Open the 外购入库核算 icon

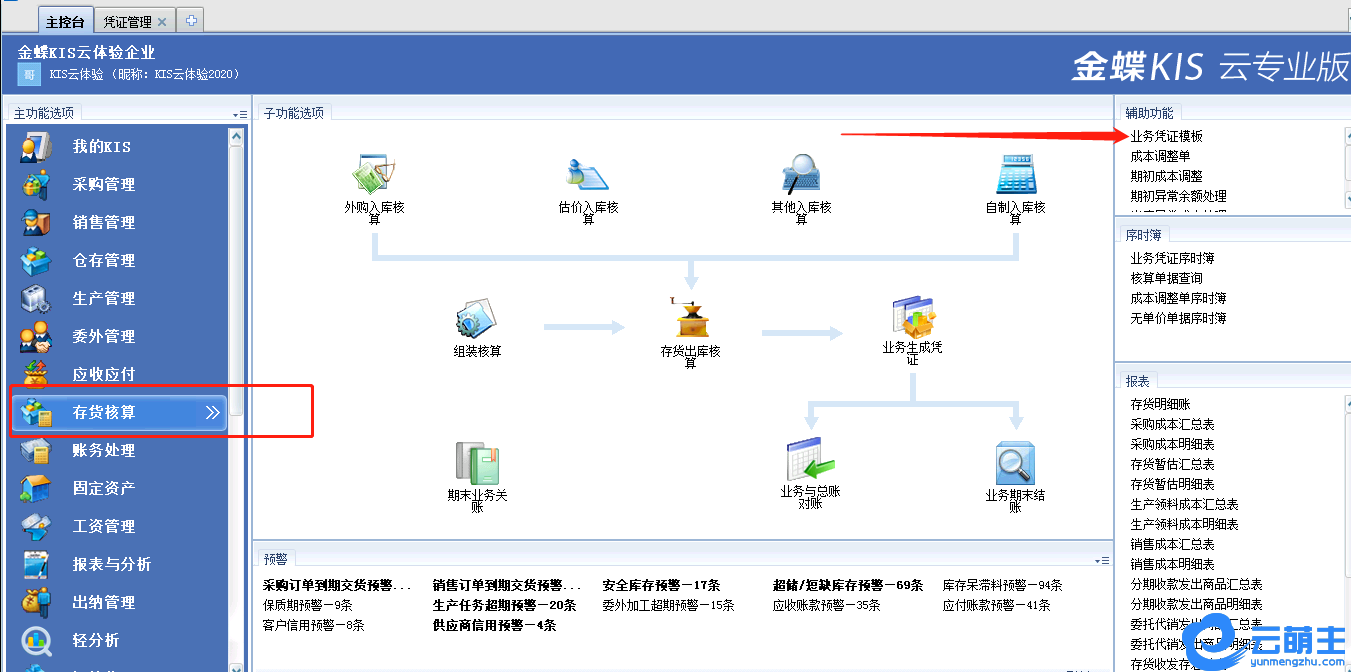[x=374, y=175]
